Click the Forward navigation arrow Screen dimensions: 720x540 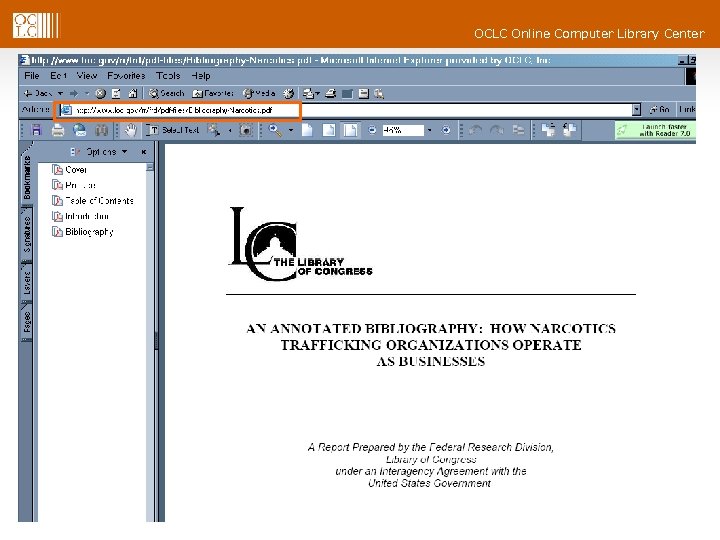73,94
